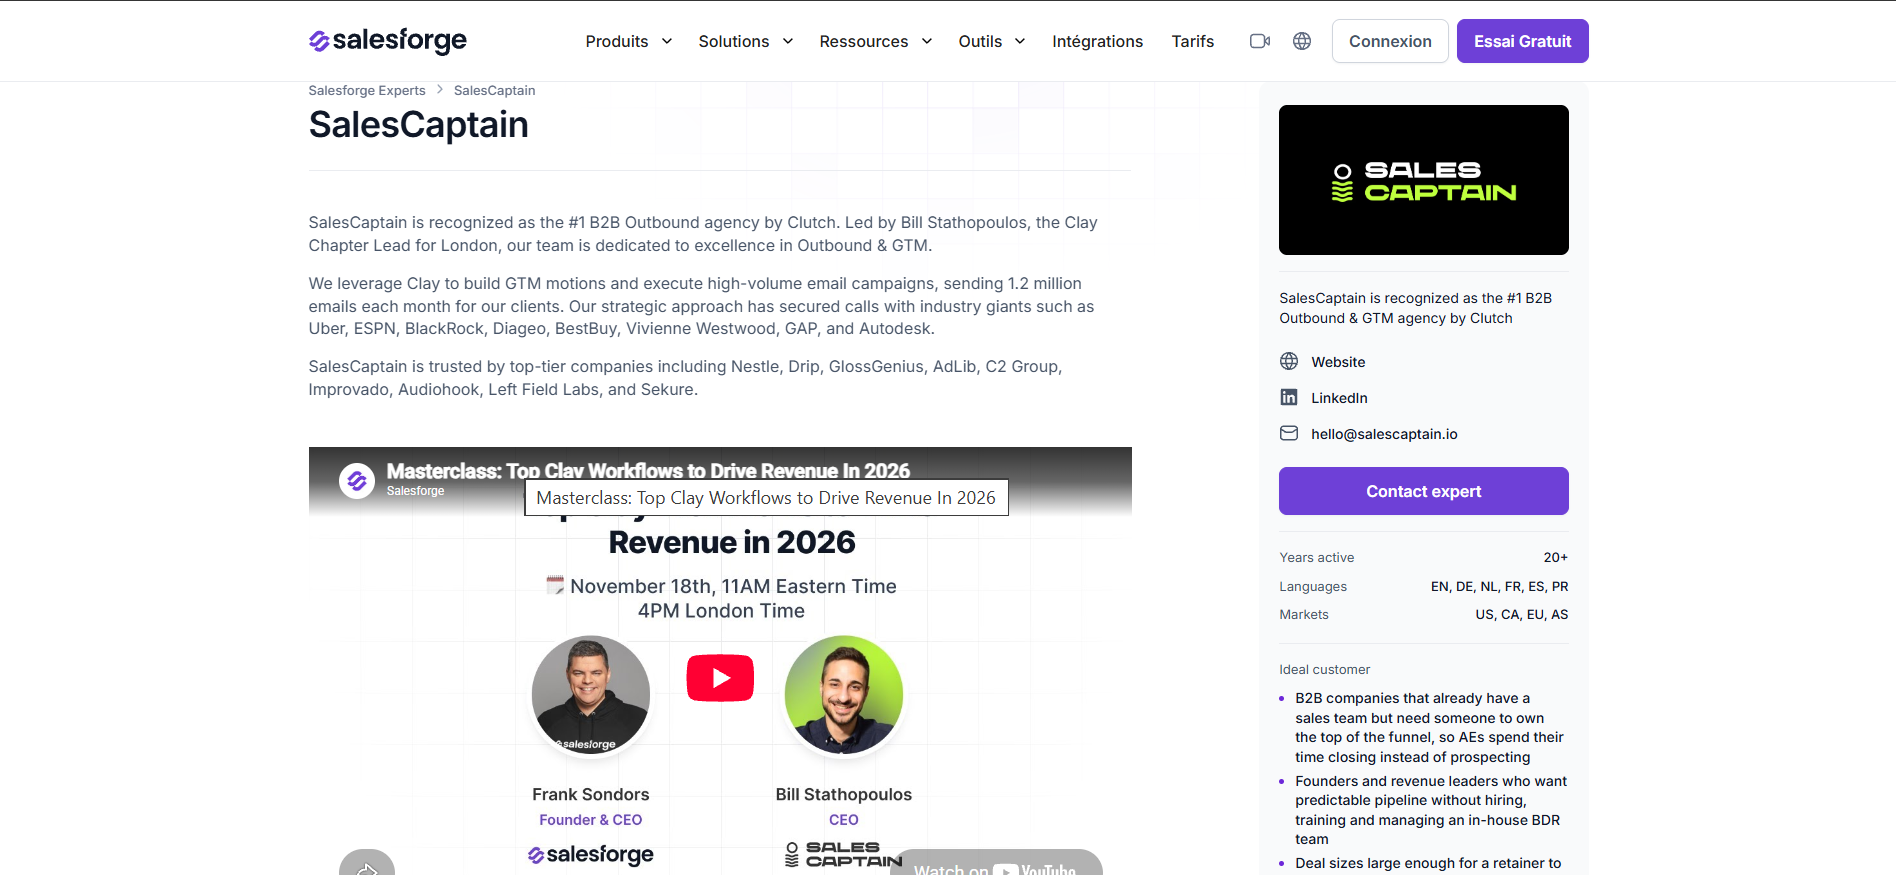Screen dimensions: 1896x875
Task: Click Bill Stathopoulos' photo in the video
Action: point(844,695)
